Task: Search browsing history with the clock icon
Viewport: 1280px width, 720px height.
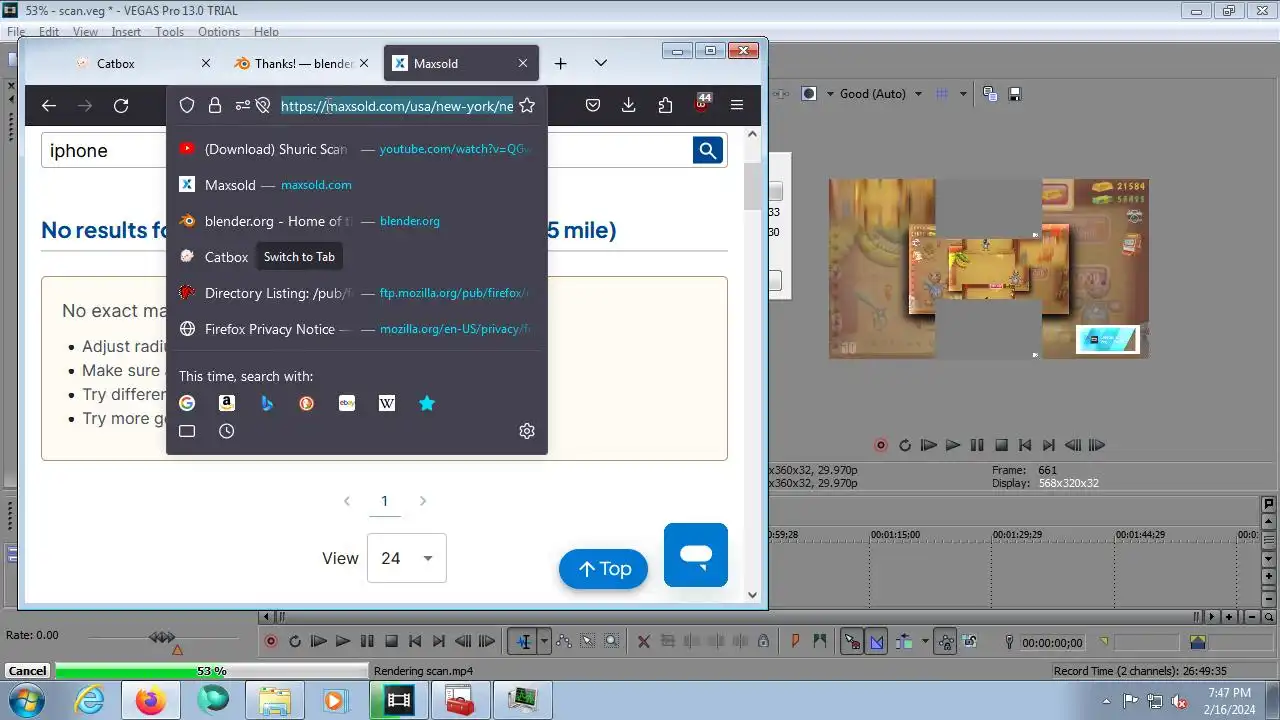Action: pos(227,431)
